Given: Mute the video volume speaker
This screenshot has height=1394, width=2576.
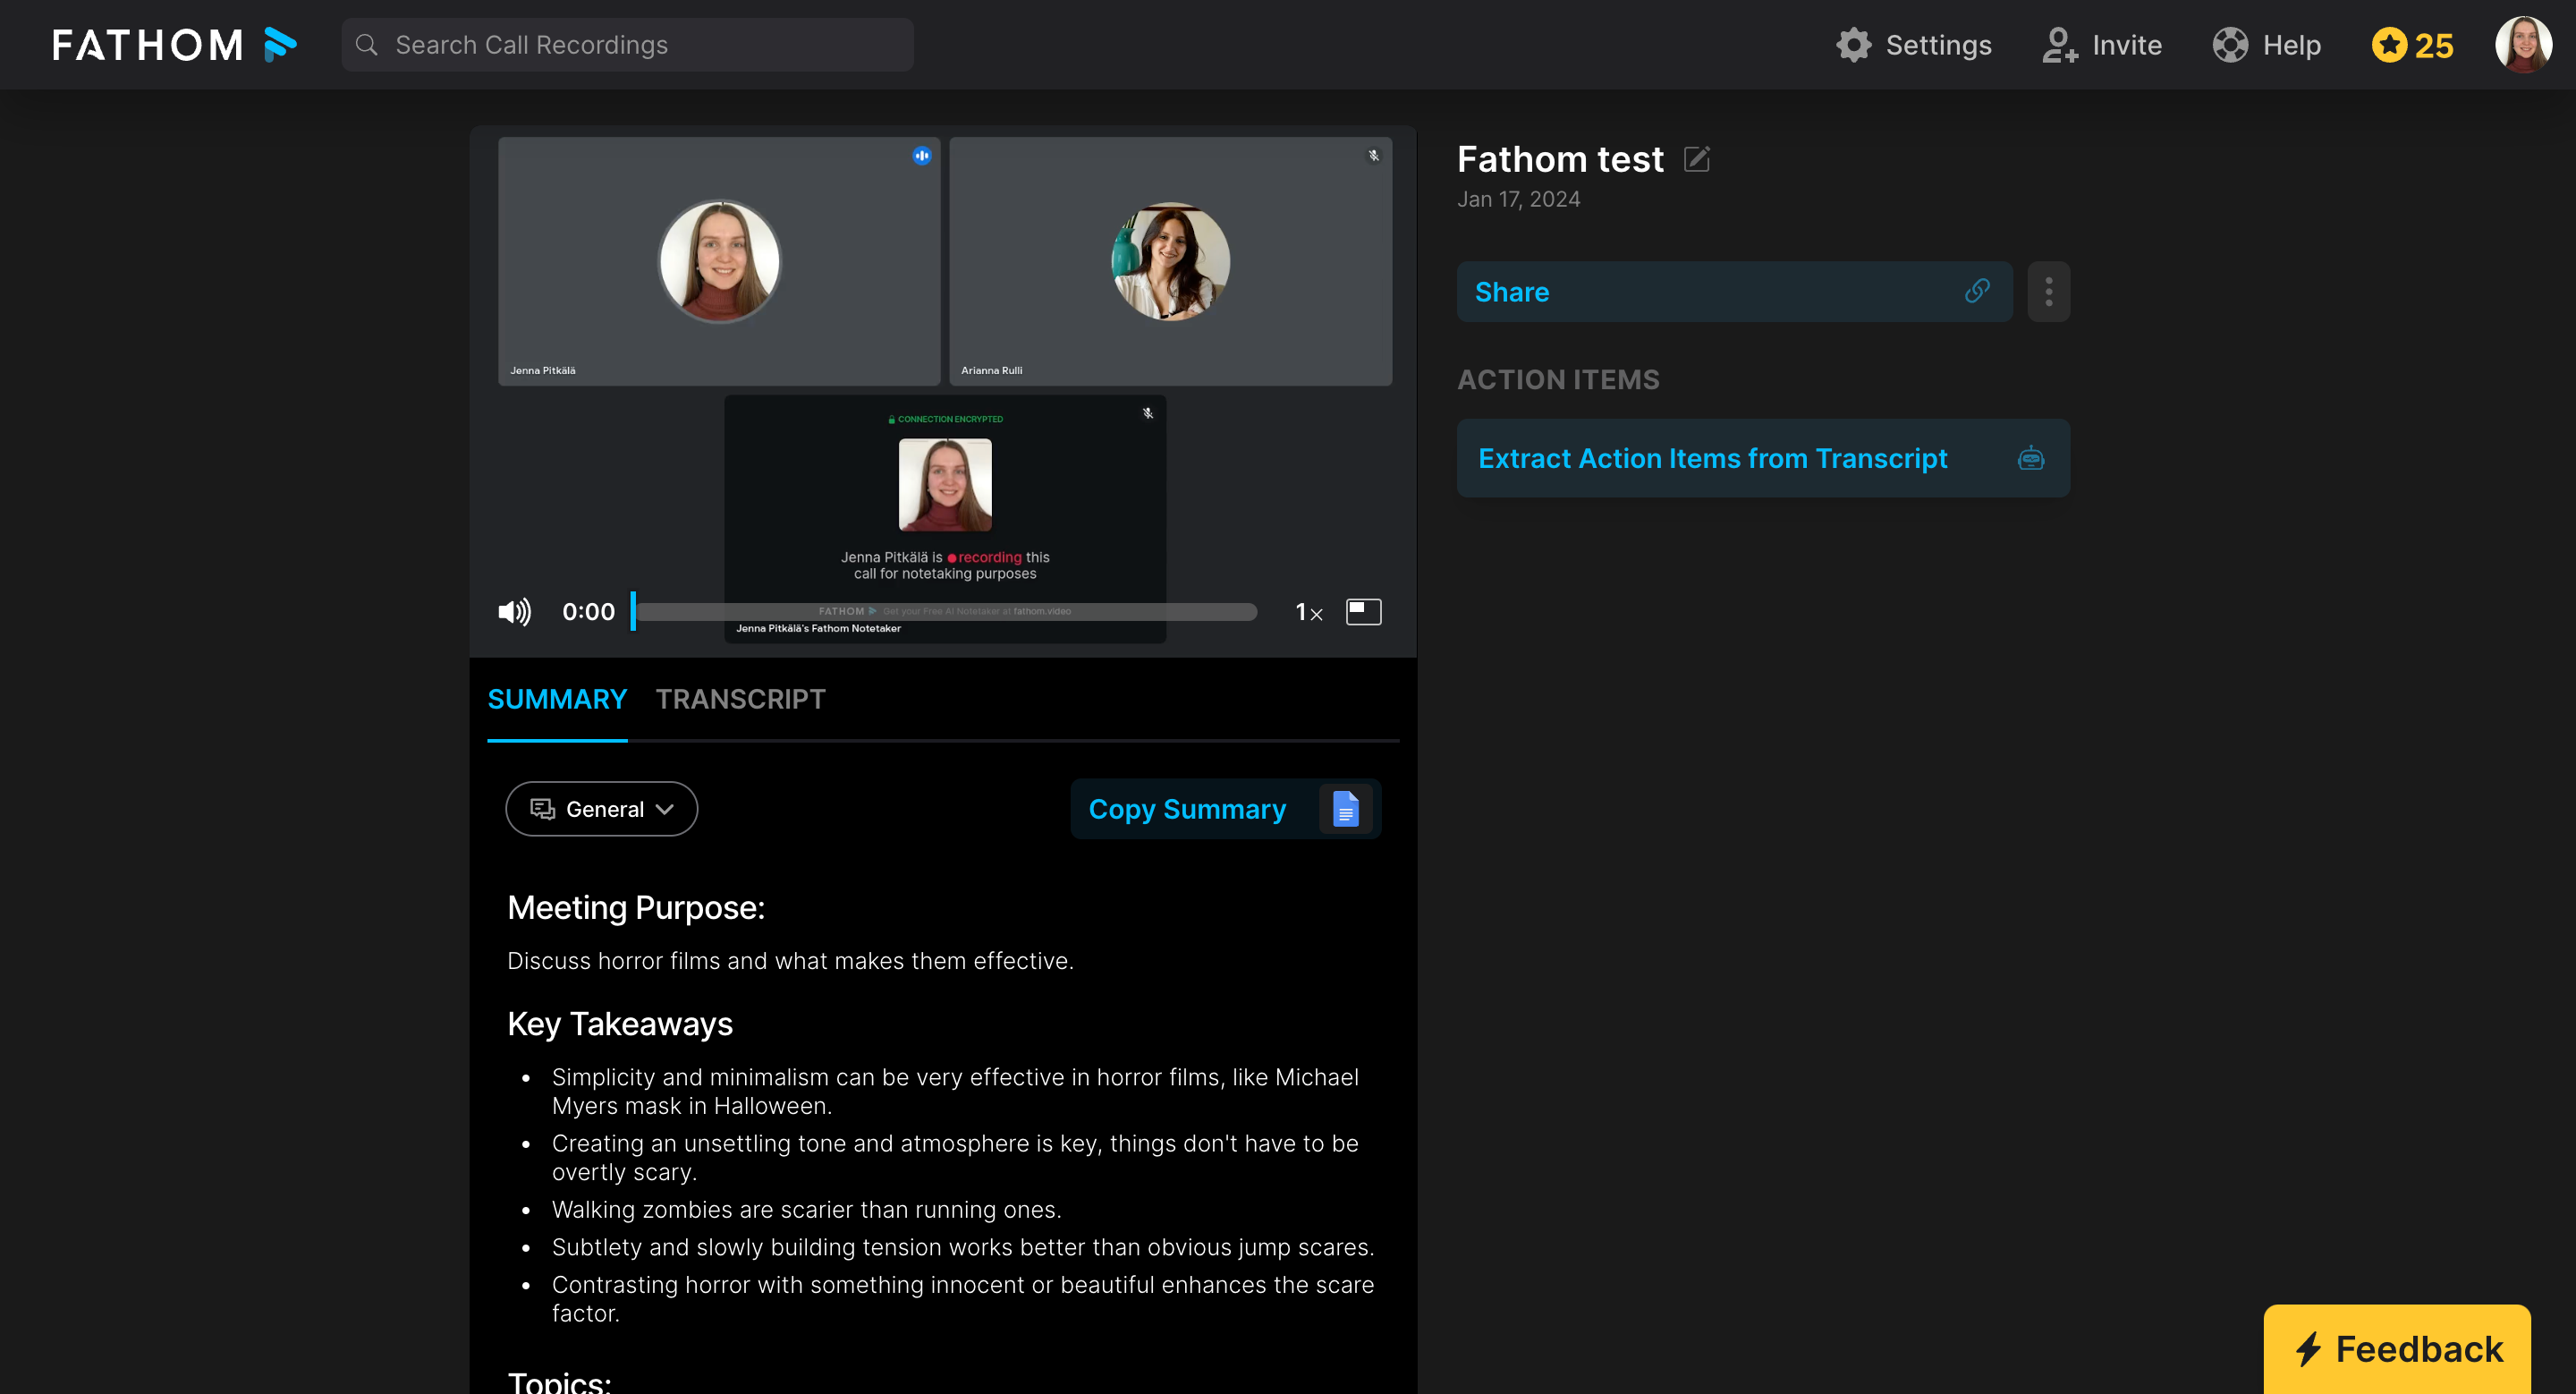Looking at the screenshot, I should (514, 611).
